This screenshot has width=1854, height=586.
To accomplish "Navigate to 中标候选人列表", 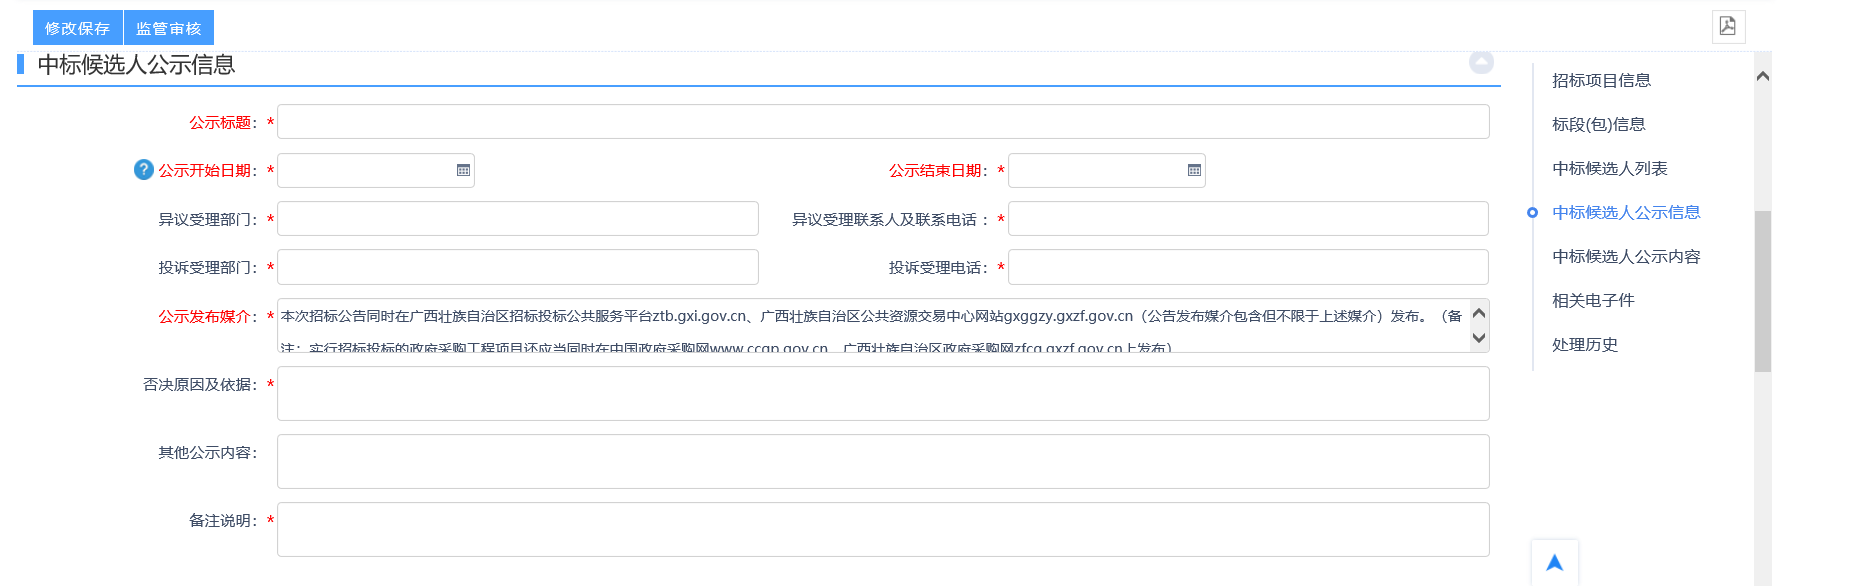I will tap(1609, 169).
